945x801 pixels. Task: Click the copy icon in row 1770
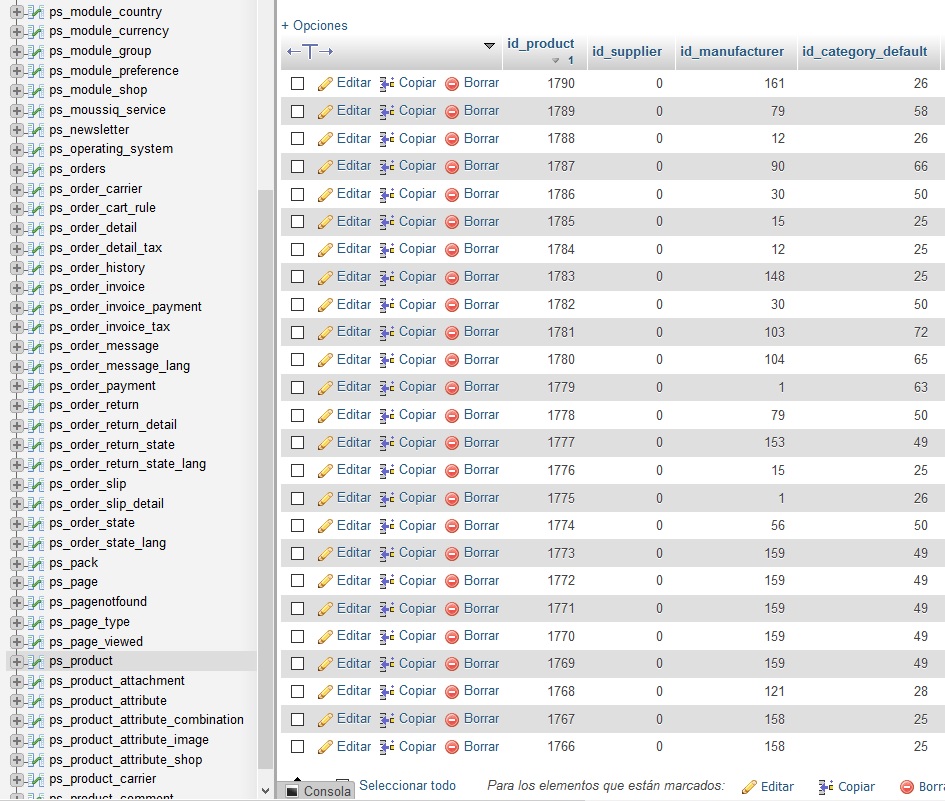(387, 636)
